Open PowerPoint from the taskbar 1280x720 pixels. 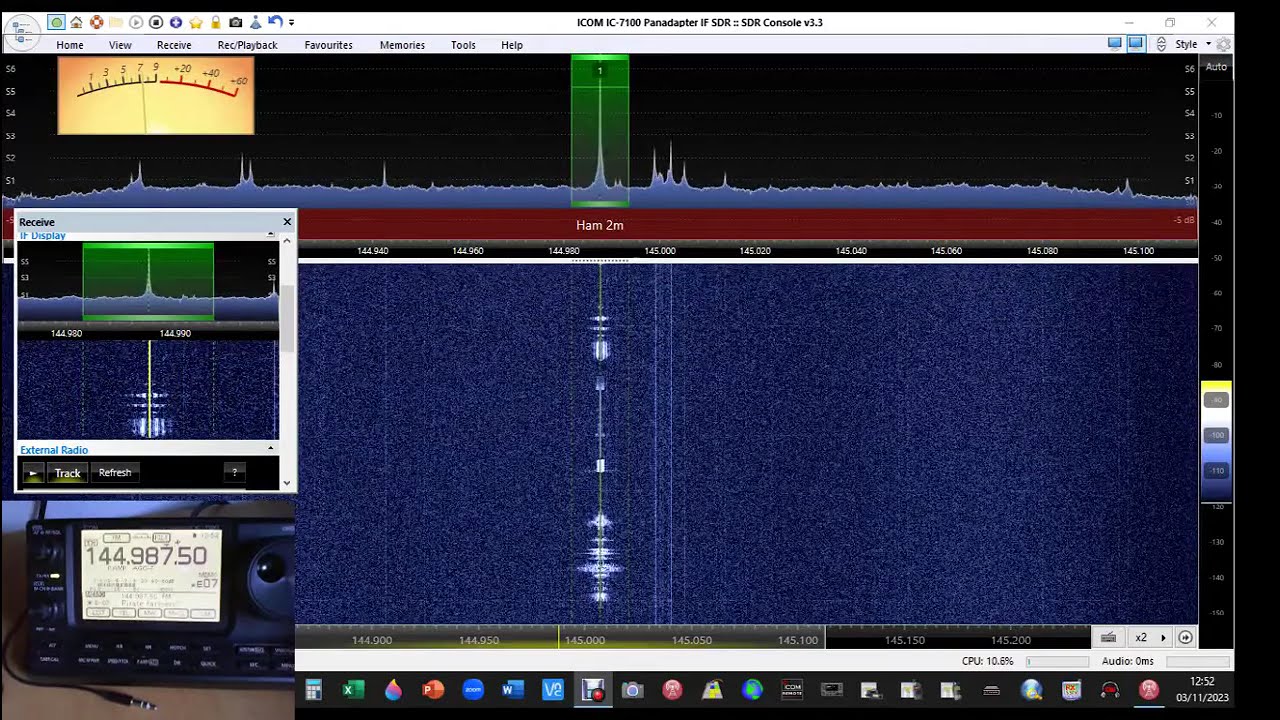pyautogui.click(x=433, y=689)
